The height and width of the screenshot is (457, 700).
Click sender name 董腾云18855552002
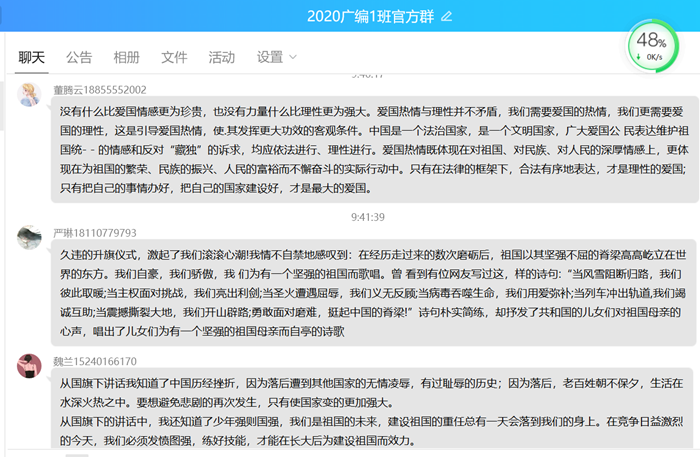(99, 89)
